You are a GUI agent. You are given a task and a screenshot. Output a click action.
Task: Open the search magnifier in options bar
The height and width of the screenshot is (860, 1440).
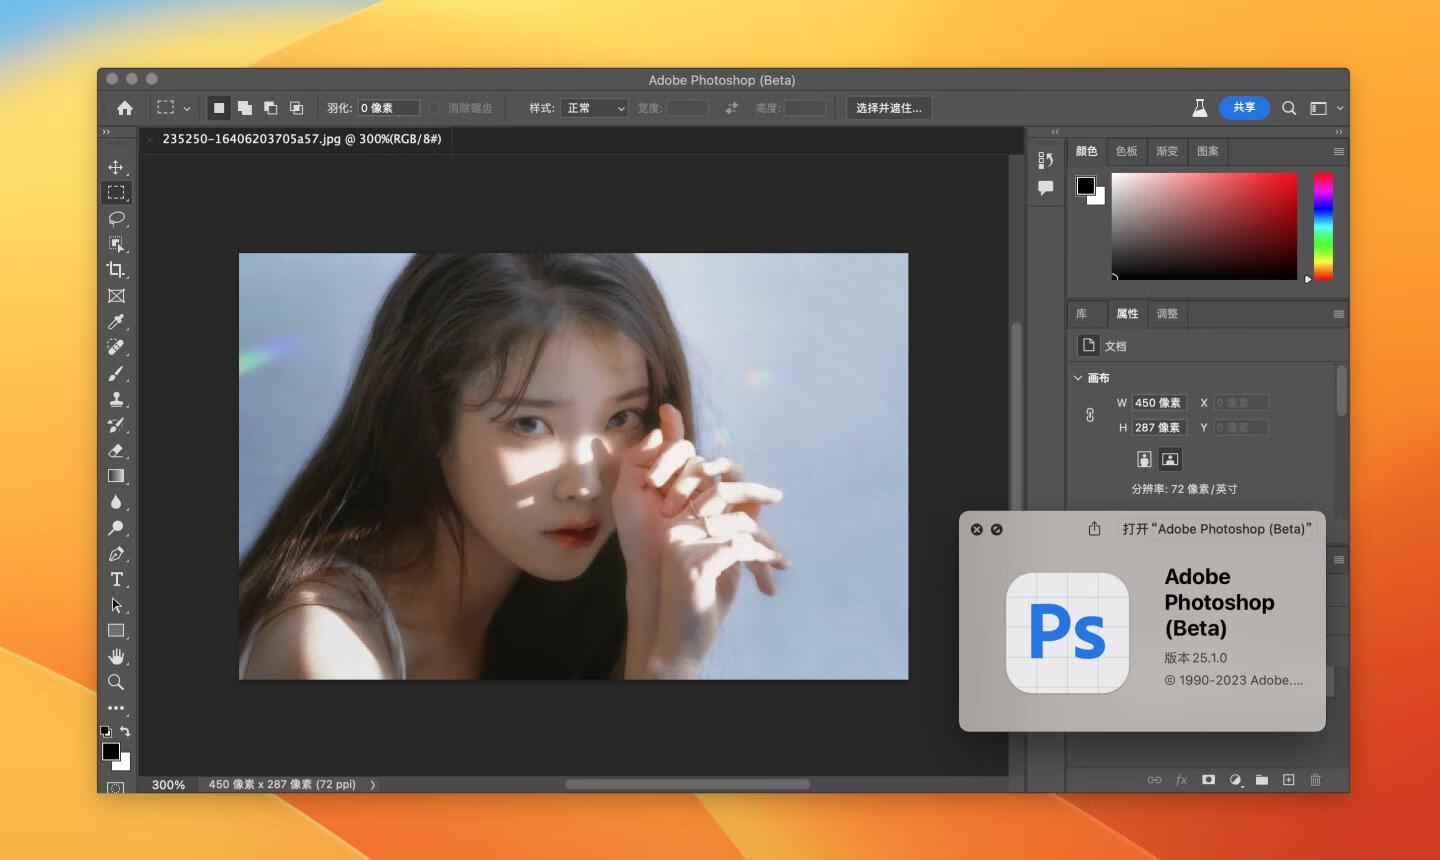[x=1289, y=108]
